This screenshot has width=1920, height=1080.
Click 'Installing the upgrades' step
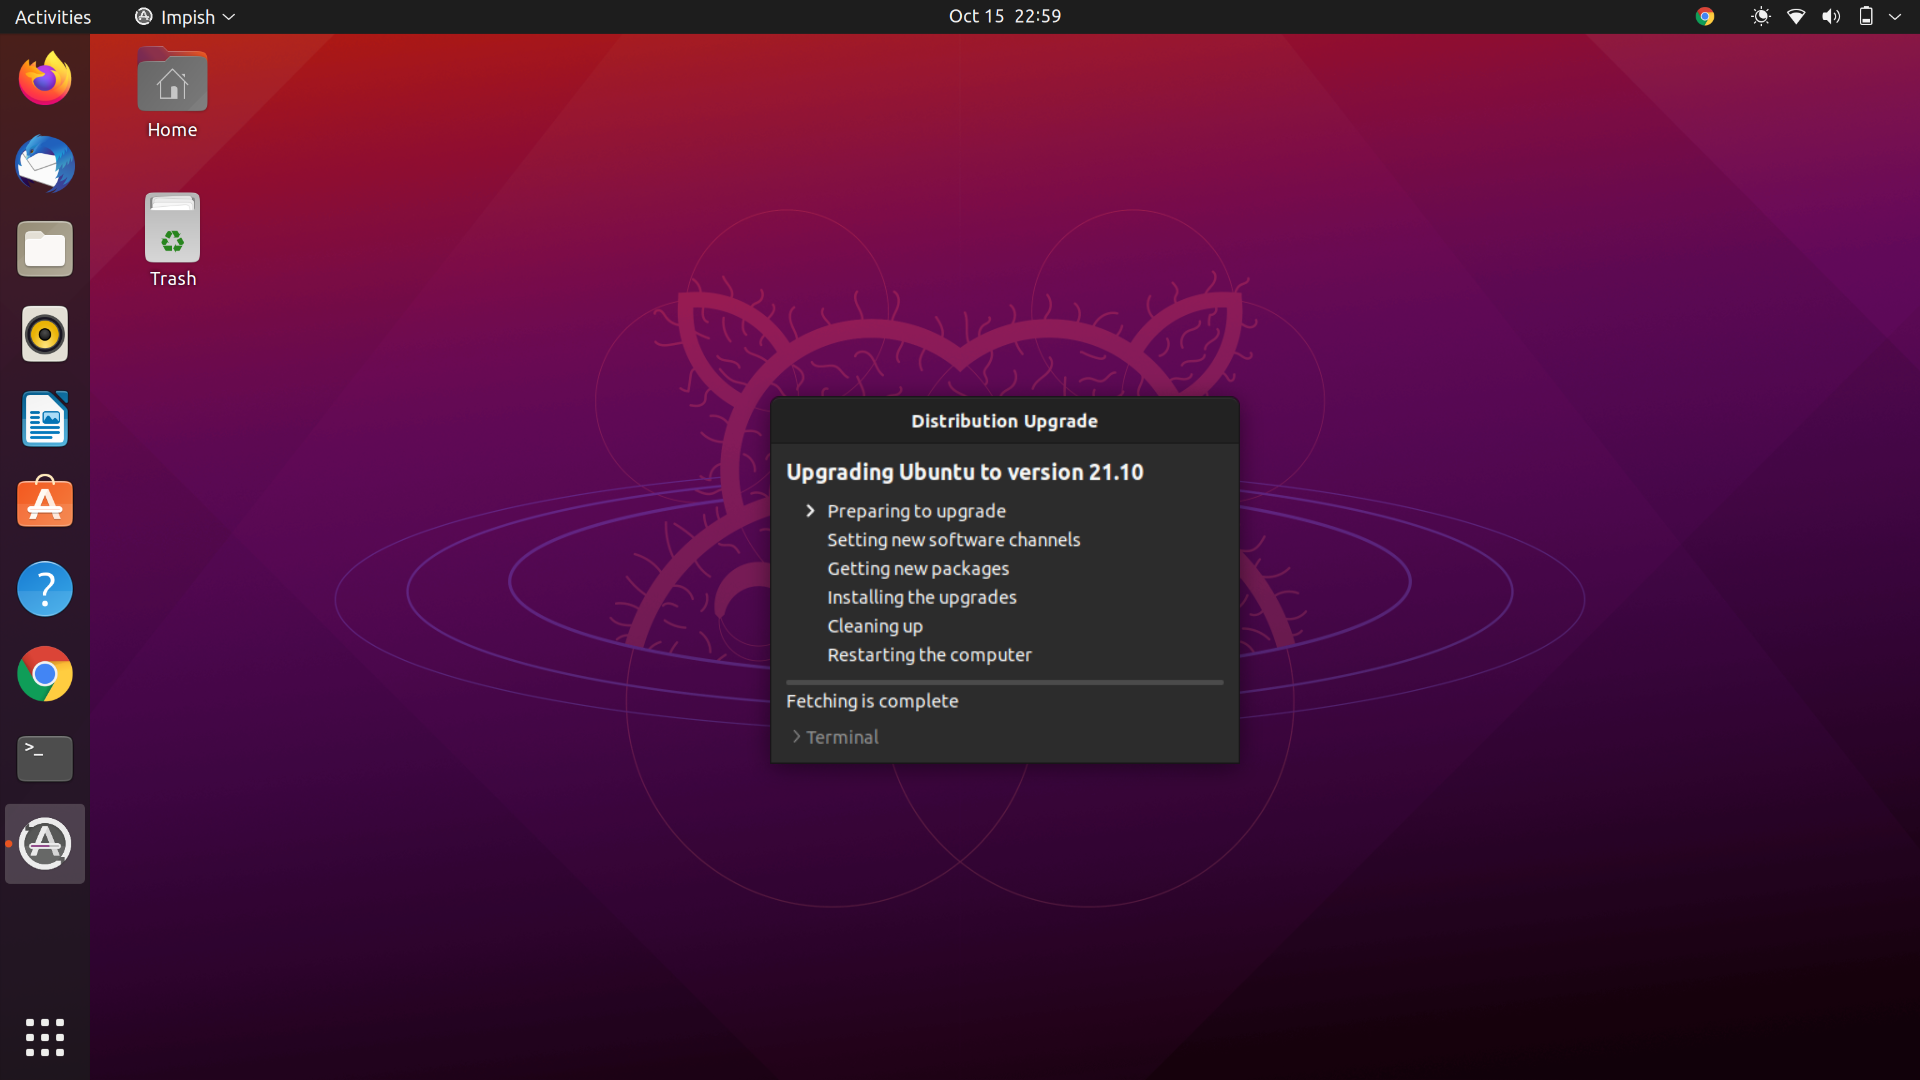tap(922, 597)
